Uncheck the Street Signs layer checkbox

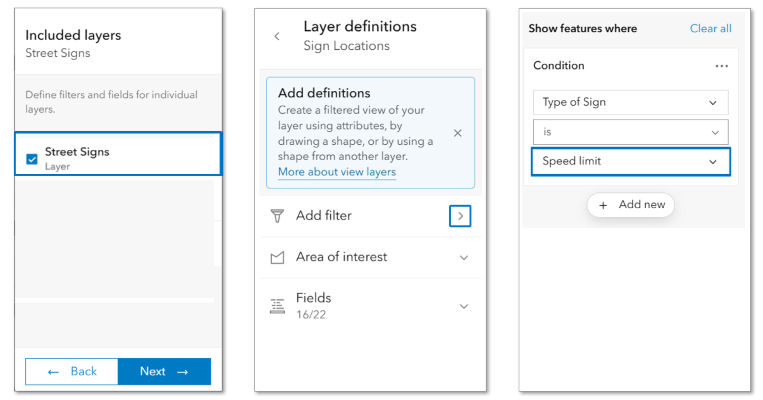coord(32,159)
